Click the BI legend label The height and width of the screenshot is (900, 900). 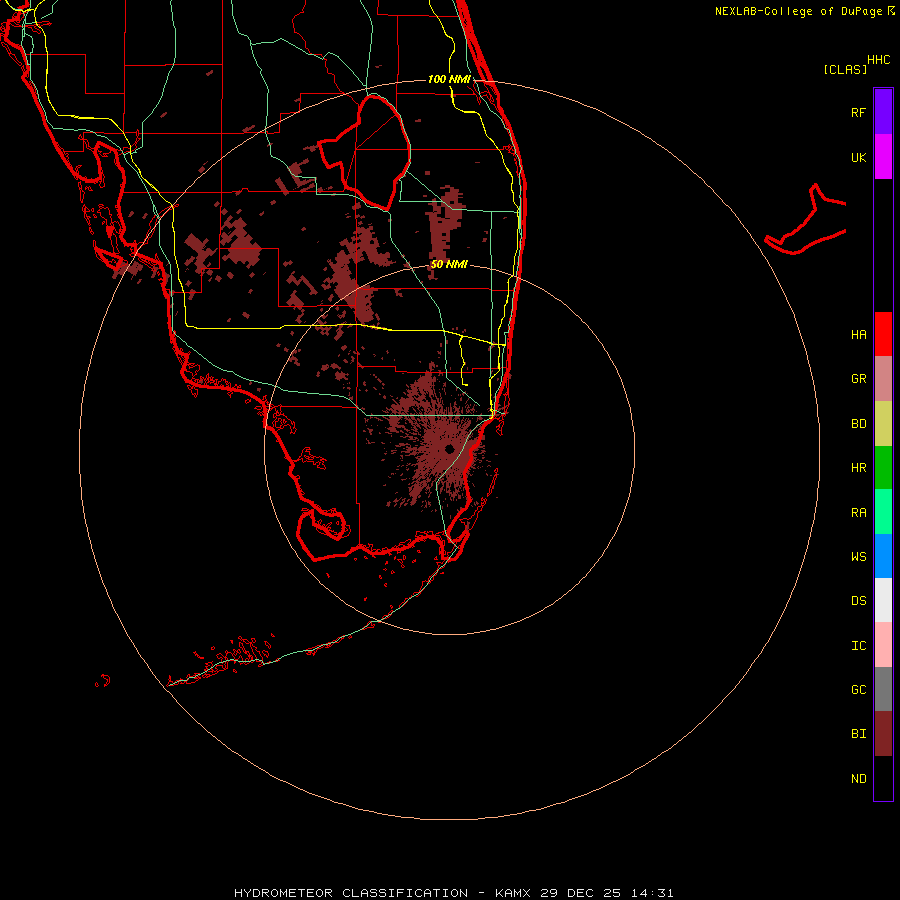coord(858,734)
